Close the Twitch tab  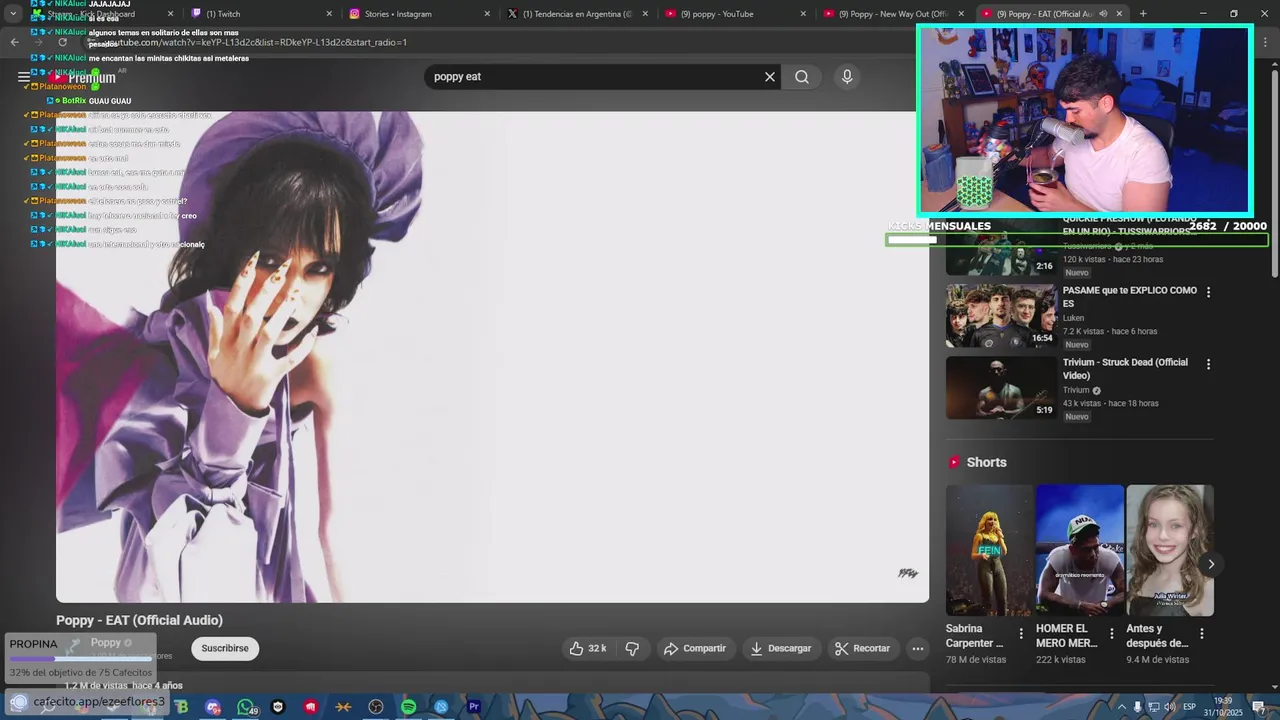(329, 14)
